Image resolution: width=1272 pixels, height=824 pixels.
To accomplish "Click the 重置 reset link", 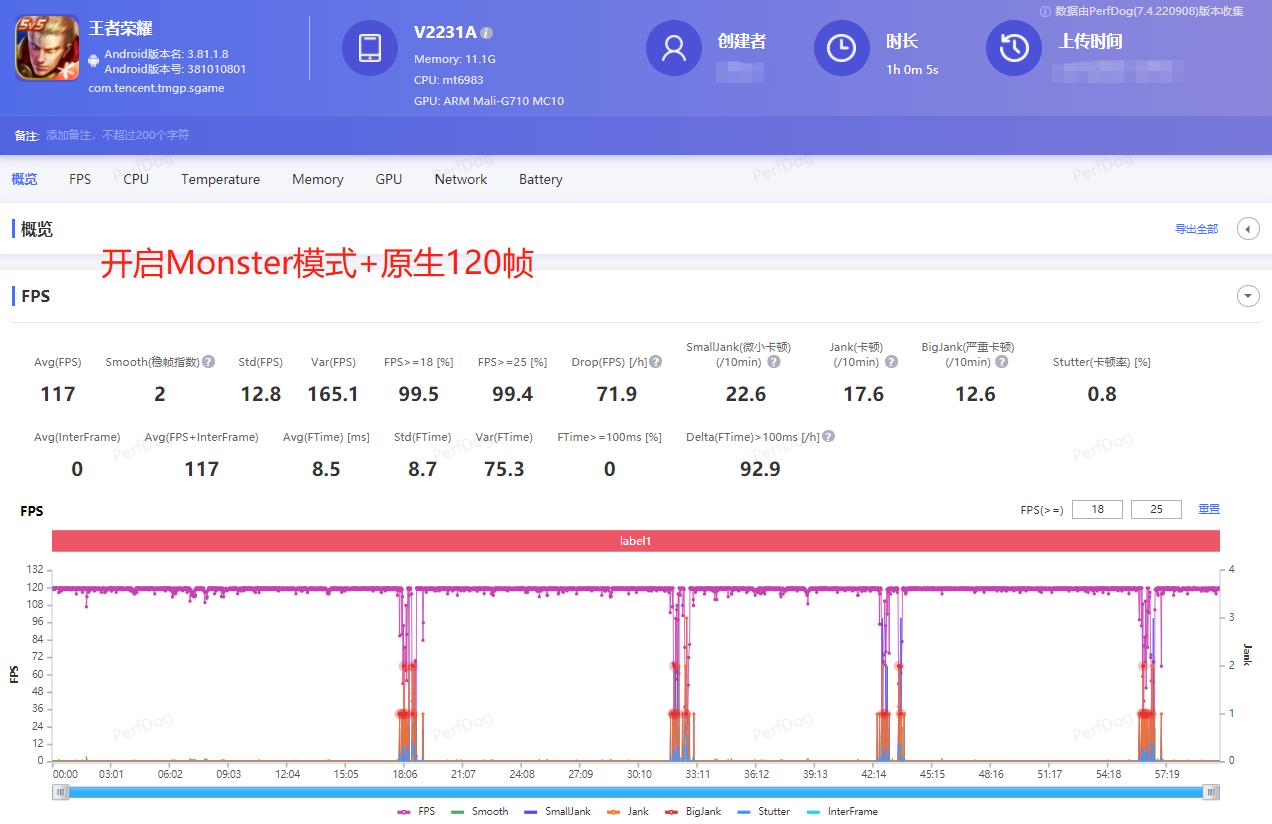I will 1208,509.
